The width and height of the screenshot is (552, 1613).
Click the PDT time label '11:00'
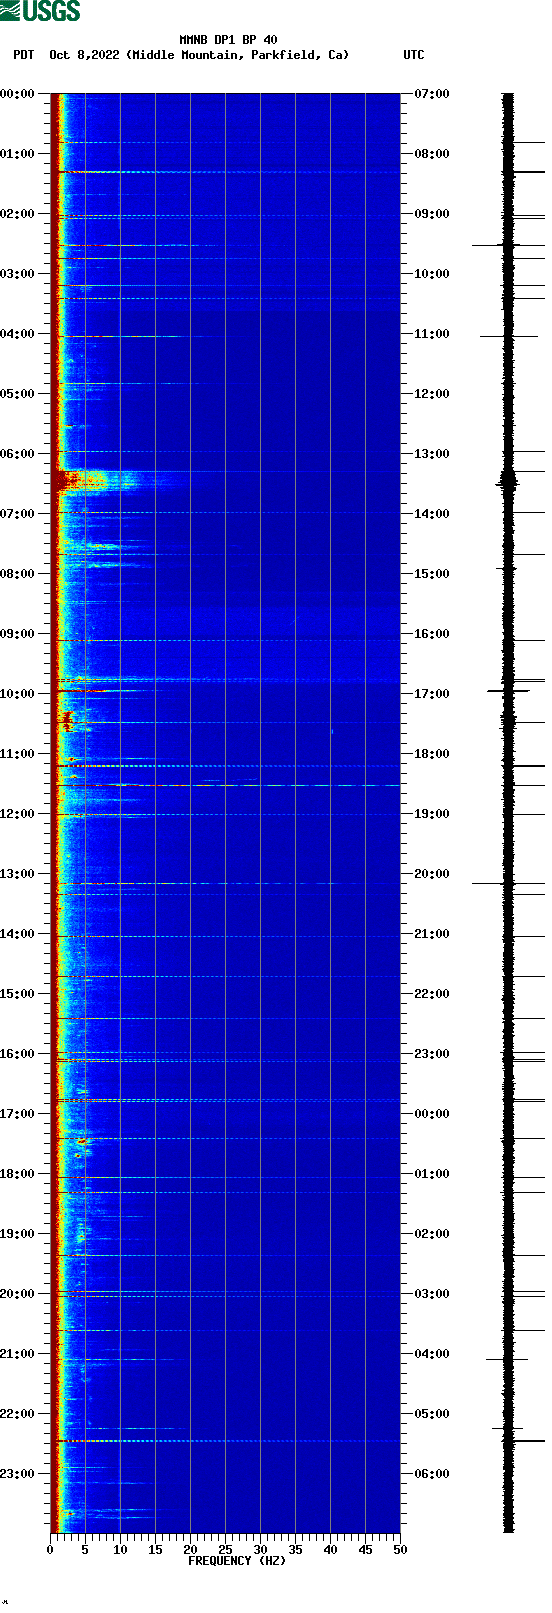click(18, 754)
